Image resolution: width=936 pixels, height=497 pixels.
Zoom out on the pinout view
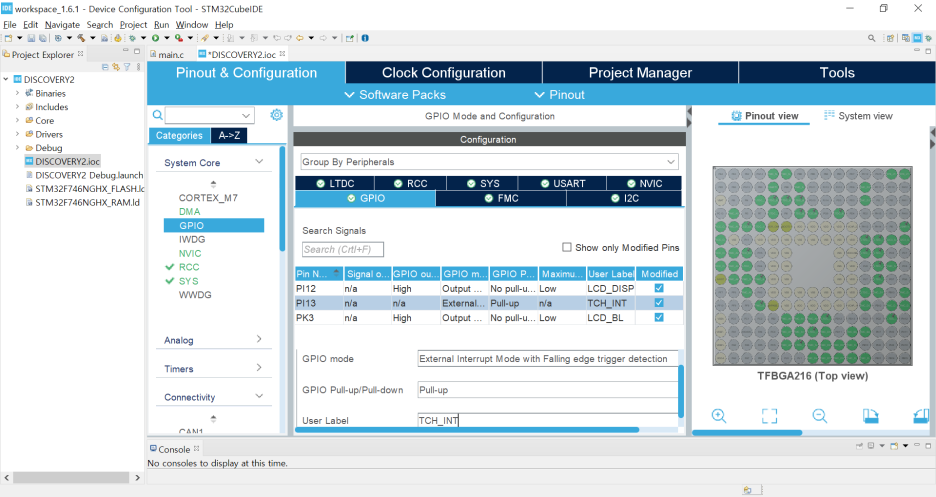tap(820, 416)
